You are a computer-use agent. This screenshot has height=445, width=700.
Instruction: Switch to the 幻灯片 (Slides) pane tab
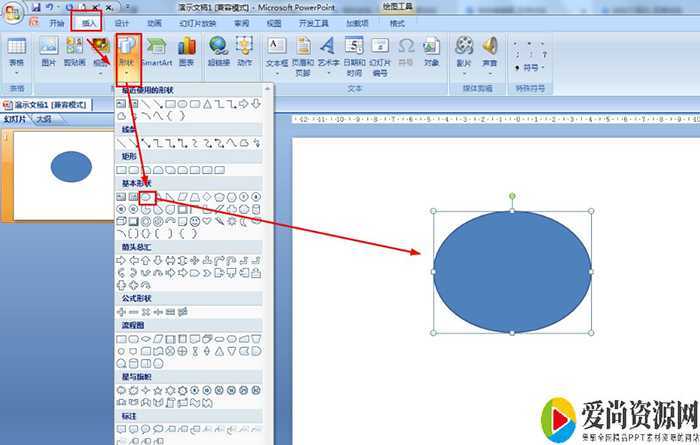point(15,119)
